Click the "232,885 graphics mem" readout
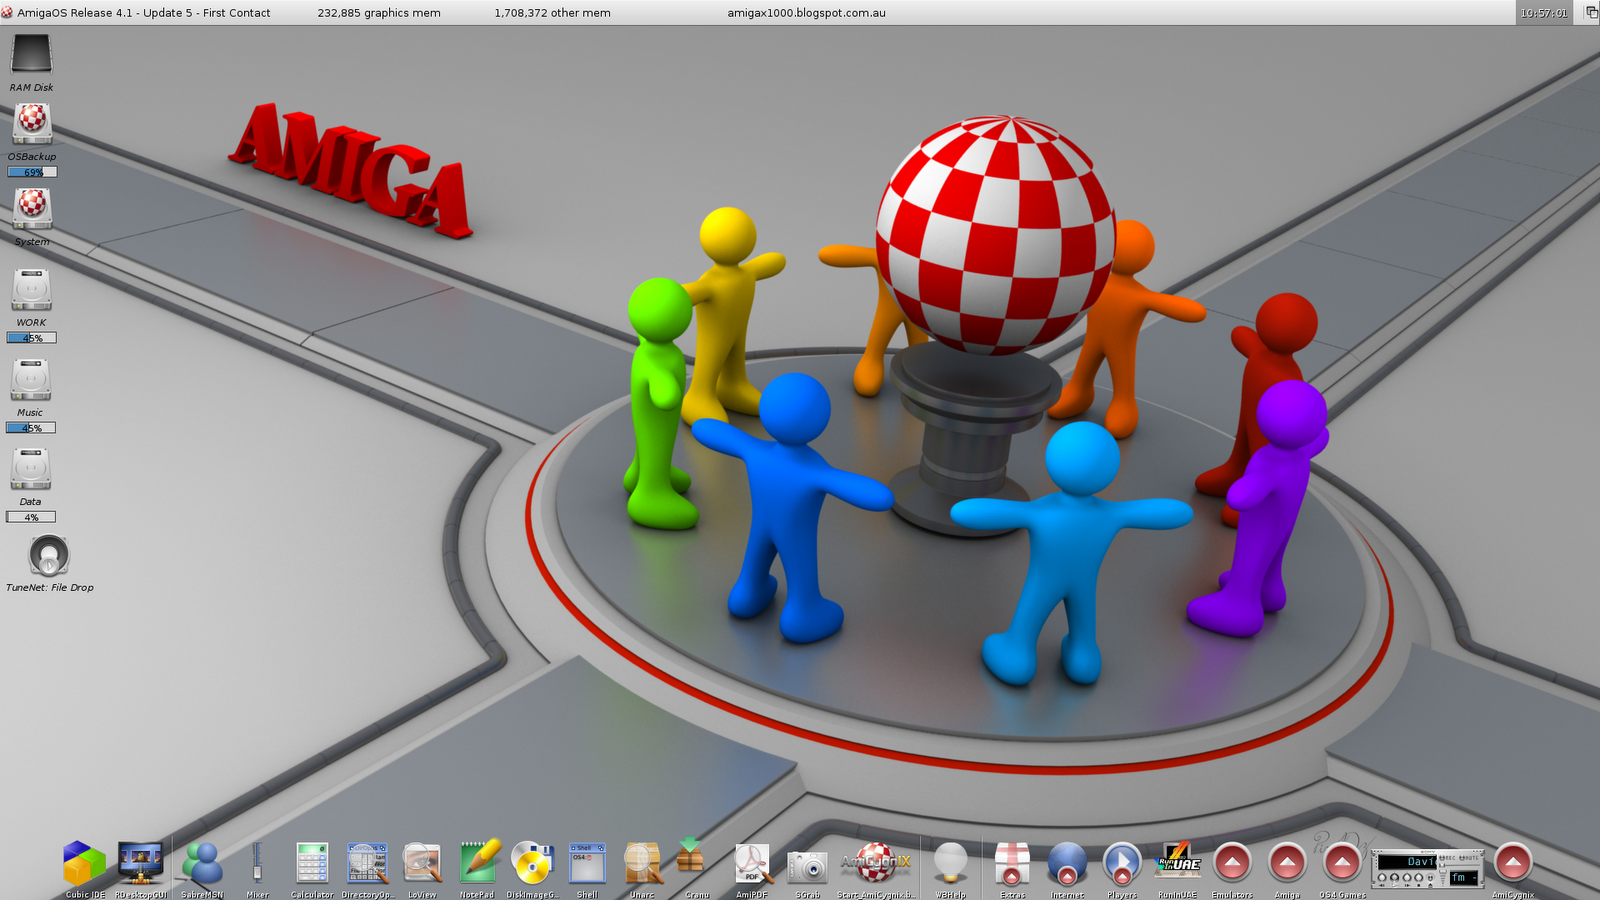 click(379, 13)
